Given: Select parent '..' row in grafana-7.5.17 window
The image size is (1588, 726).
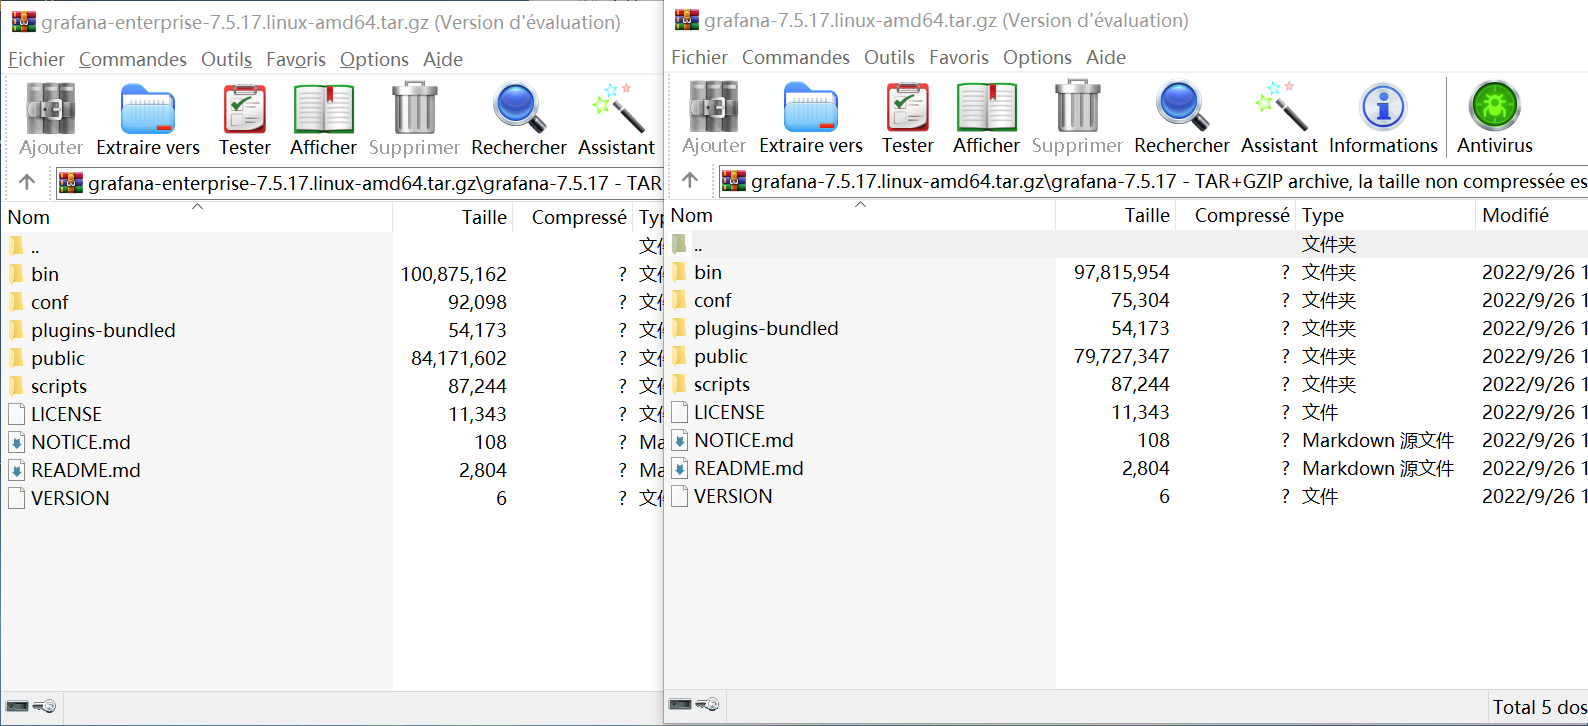Looking at the screenshot, I should pyautogui.click(x=1127, y=244).
